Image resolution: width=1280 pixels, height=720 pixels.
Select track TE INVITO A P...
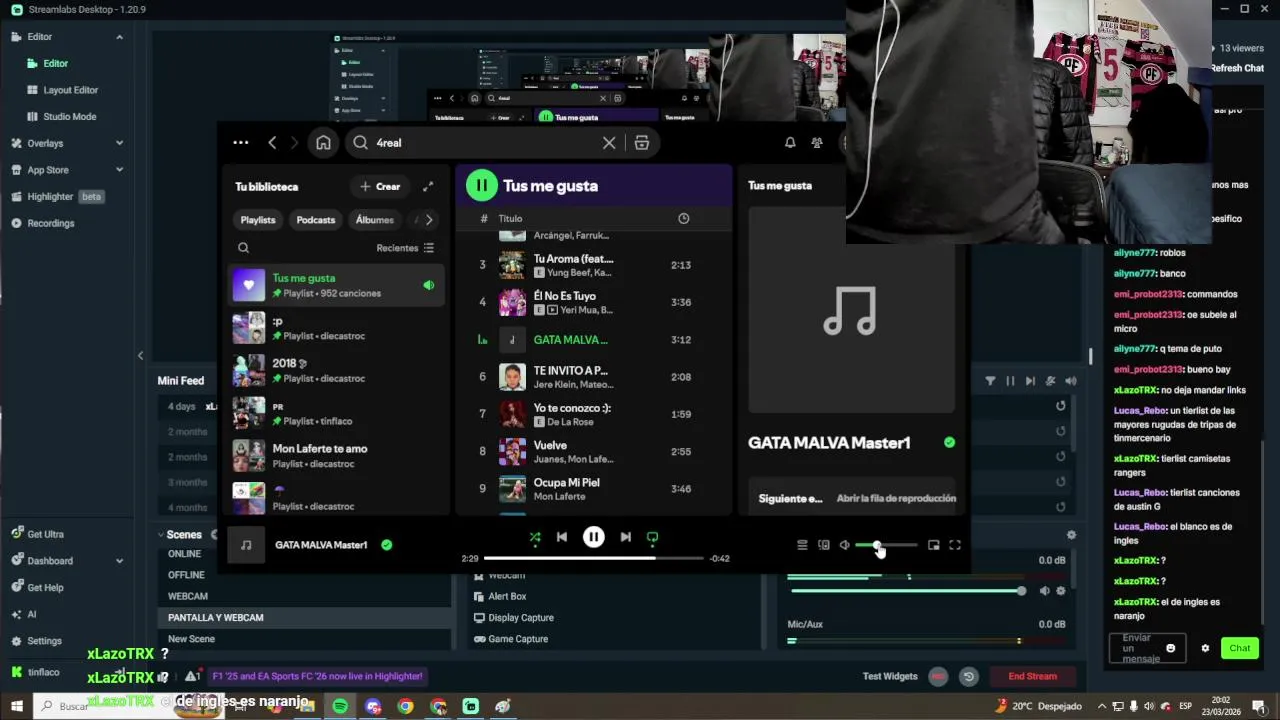click(594, 377)
